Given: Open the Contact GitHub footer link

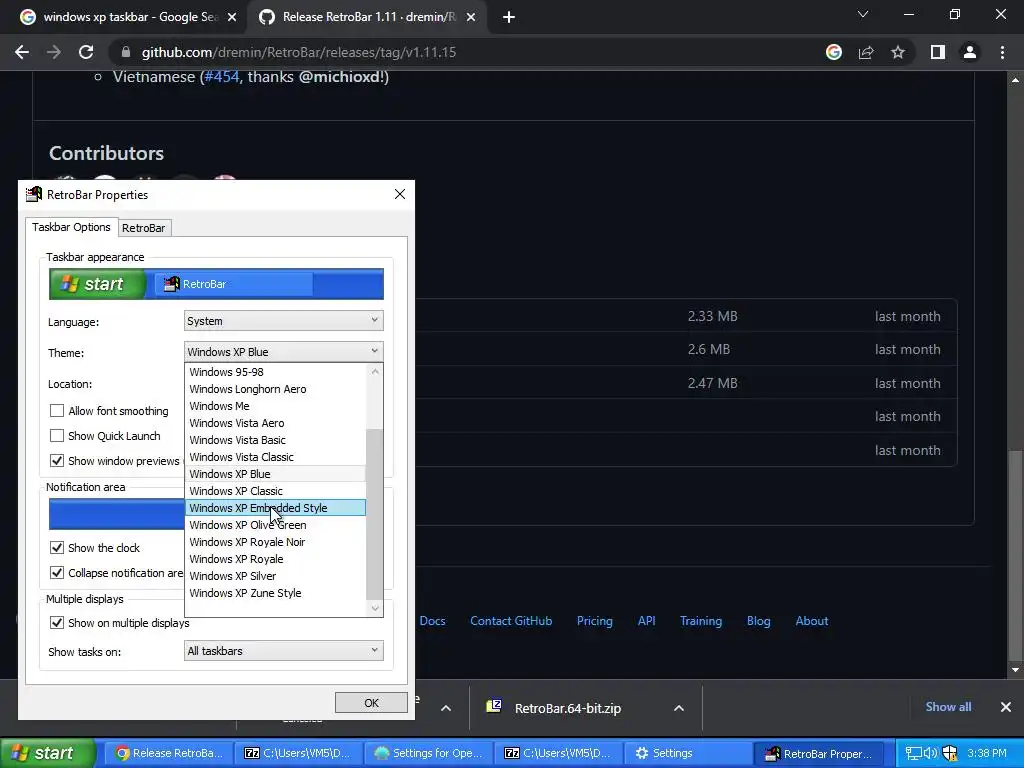Looking at the screenshot, I should pos(511,621).
